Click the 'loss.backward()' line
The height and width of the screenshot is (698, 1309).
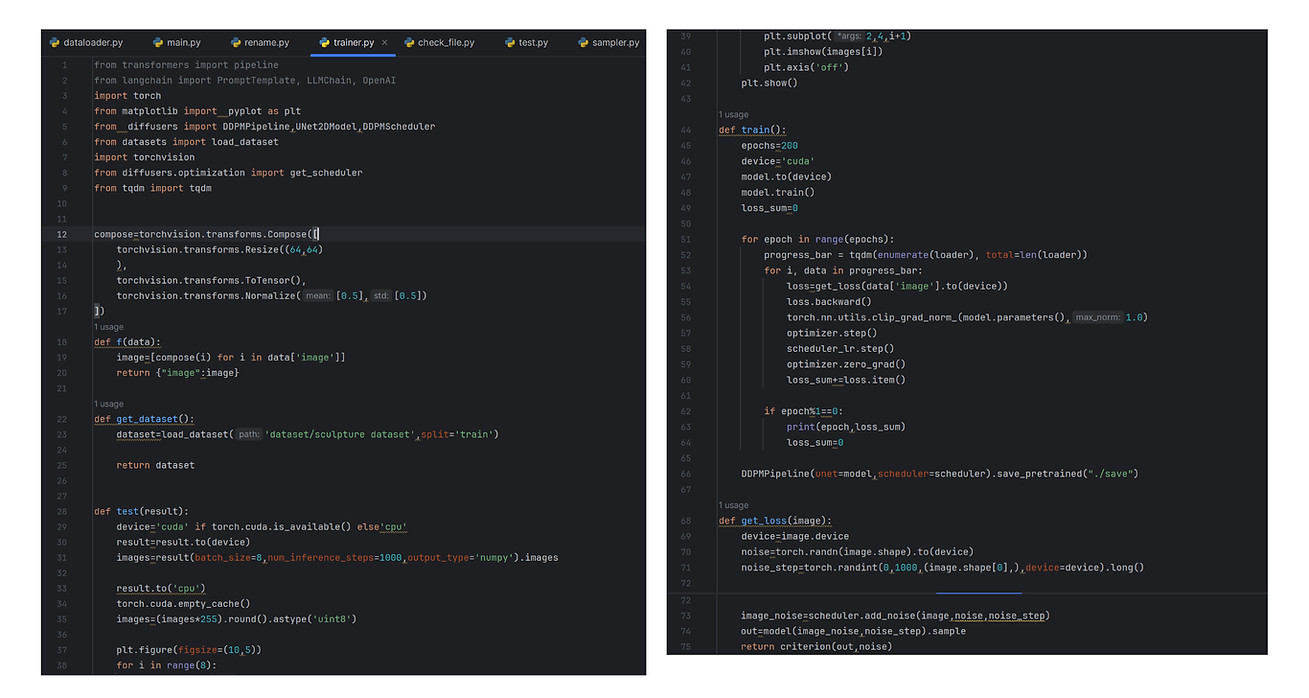(x=829, y=301)
